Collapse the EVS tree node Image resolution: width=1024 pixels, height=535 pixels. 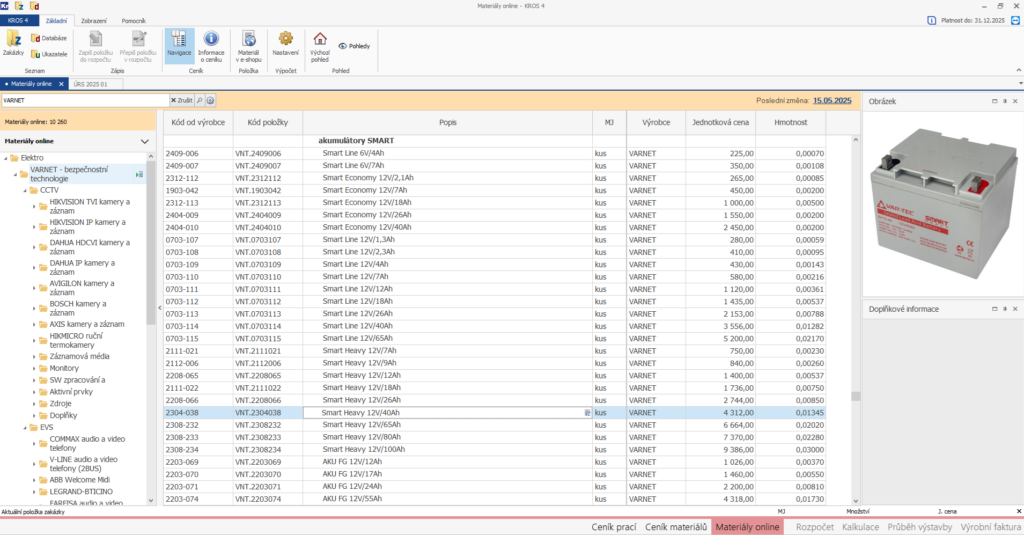click(25, 428)
